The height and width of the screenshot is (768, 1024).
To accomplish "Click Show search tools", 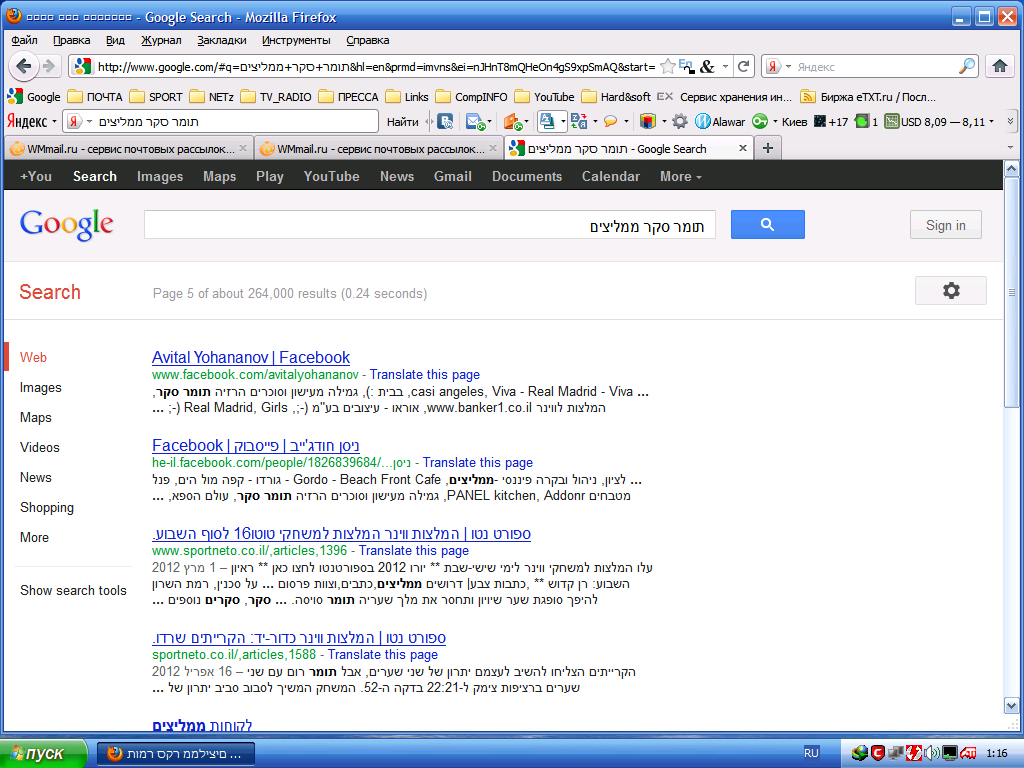I will point(73,590).
